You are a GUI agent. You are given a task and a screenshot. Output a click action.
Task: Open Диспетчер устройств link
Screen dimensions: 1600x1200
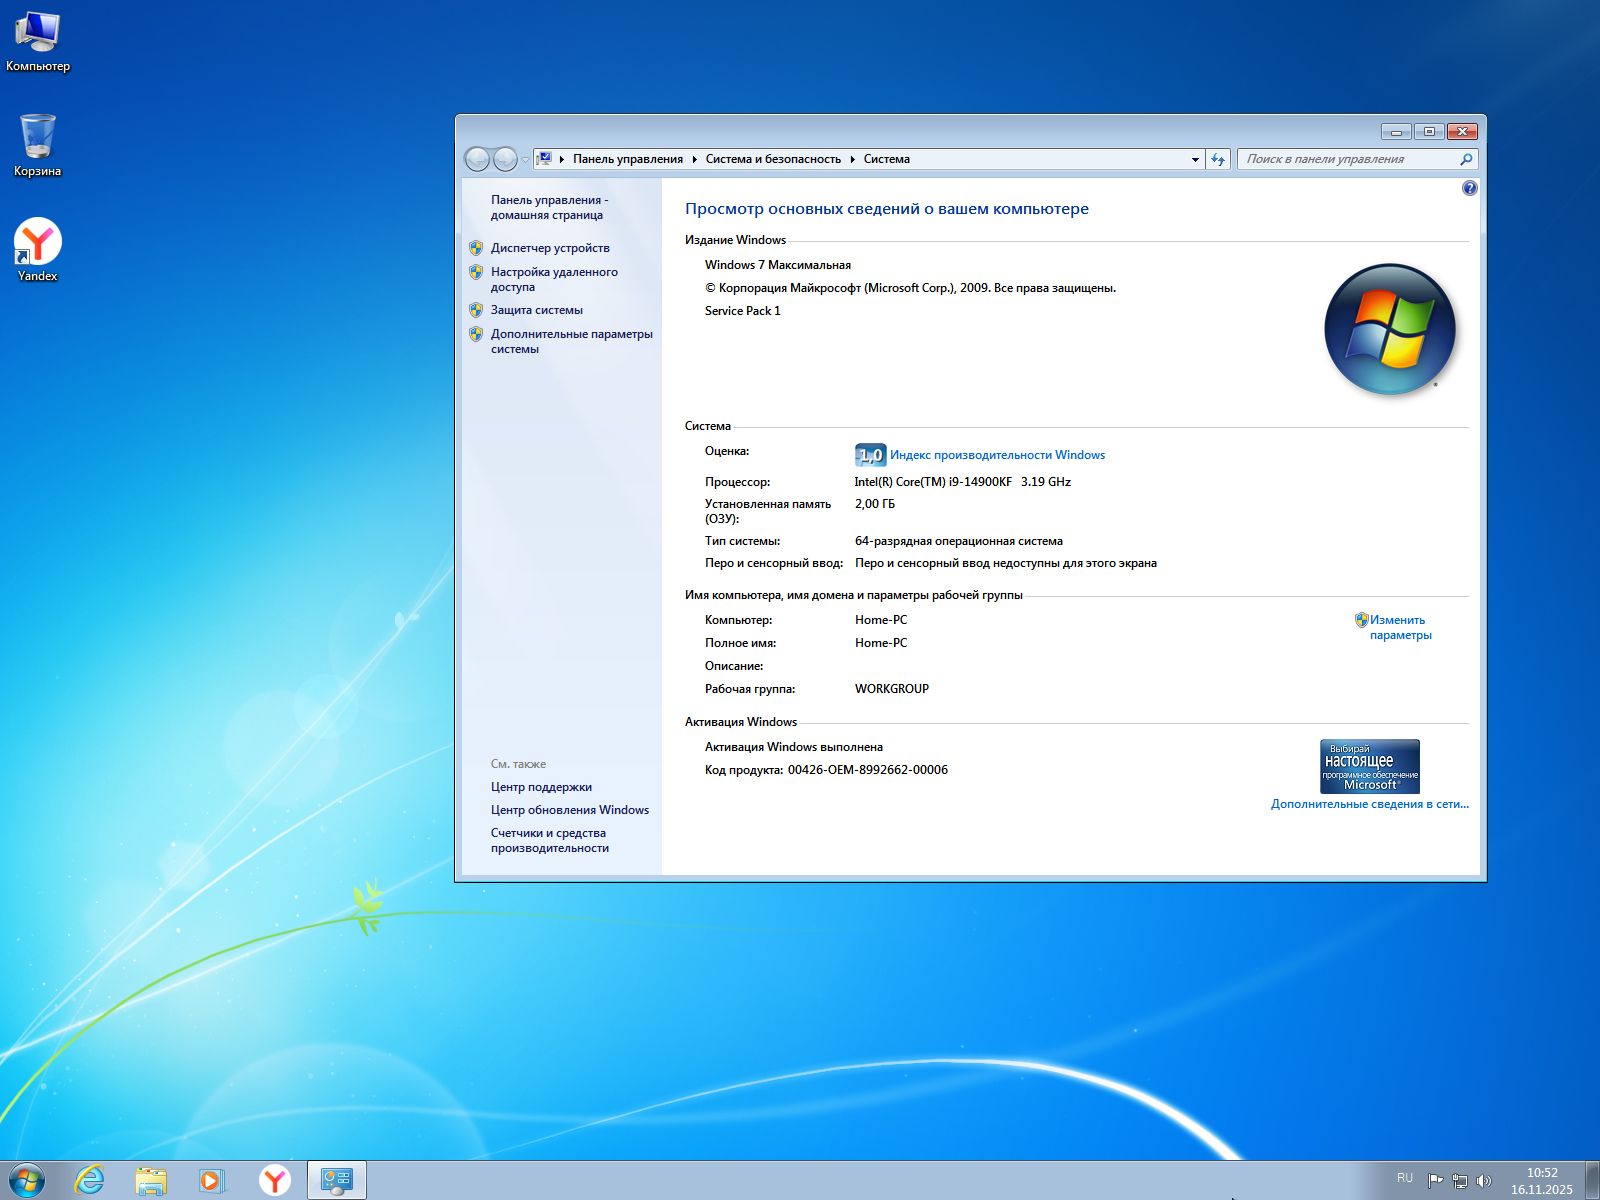coord(550,248)
